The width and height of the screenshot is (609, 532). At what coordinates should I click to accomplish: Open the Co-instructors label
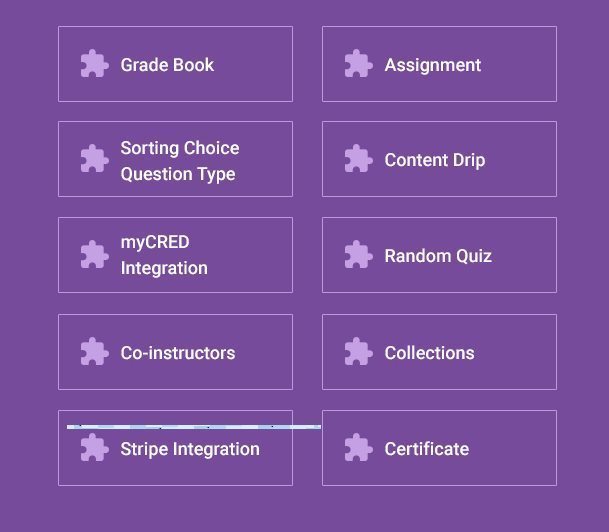(178, 353)
